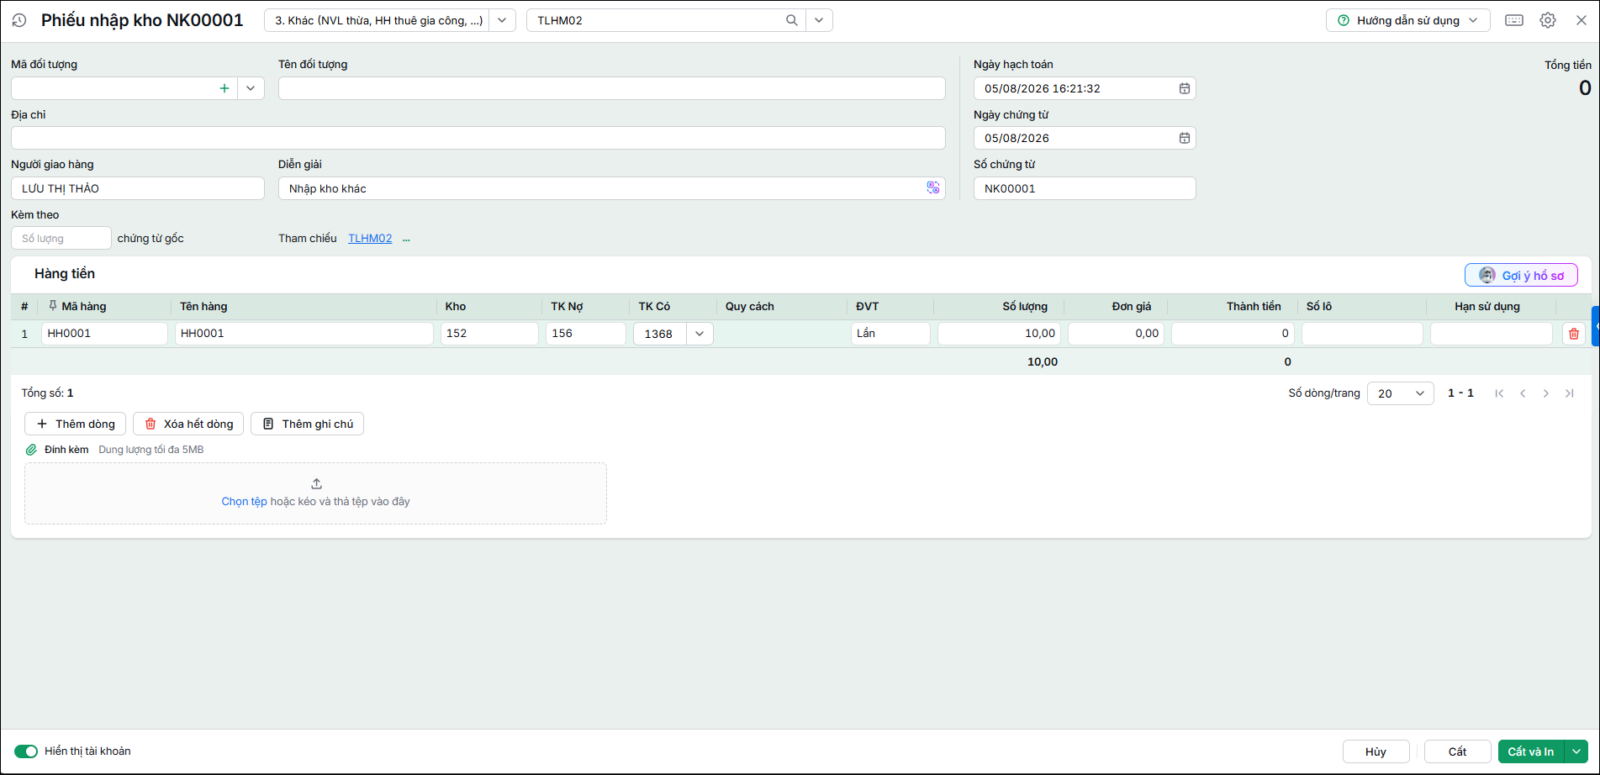This screenshot has width=1600, height=775.
Task: Click Xóa hết dòng to clear rows
Action: 188,424
